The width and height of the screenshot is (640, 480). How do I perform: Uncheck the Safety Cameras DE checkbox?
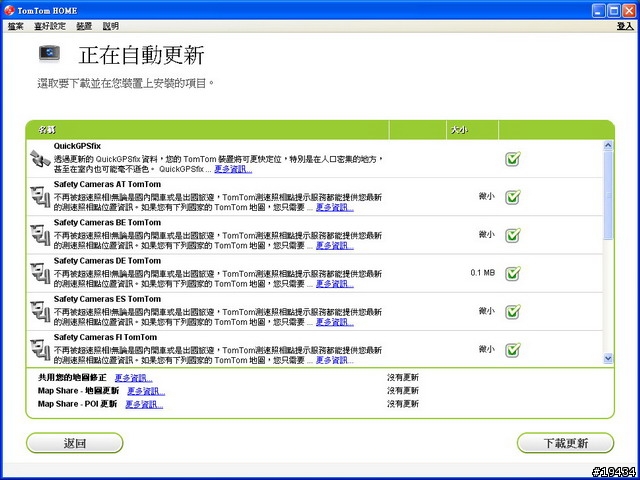(x=513, y=273)
